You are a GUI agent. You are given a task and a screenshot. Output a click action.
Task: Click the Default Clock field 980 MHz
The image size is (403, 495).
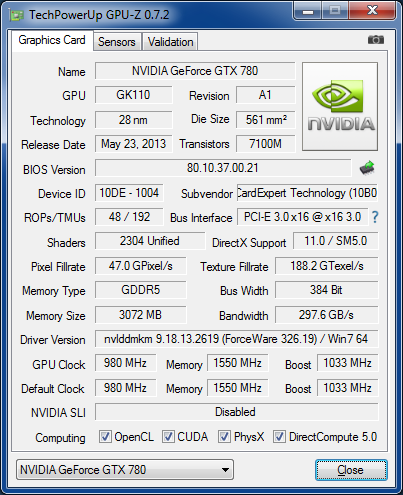coord(125,388)
